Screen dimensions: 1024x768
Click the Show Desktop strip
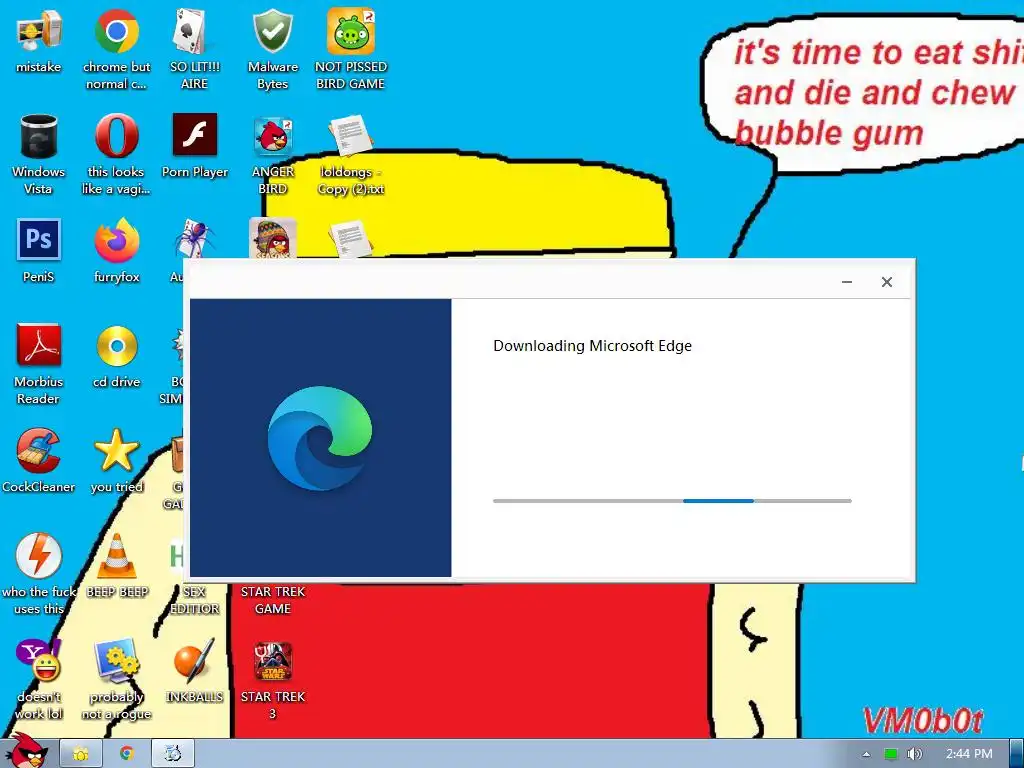[x=1017, y=754]
